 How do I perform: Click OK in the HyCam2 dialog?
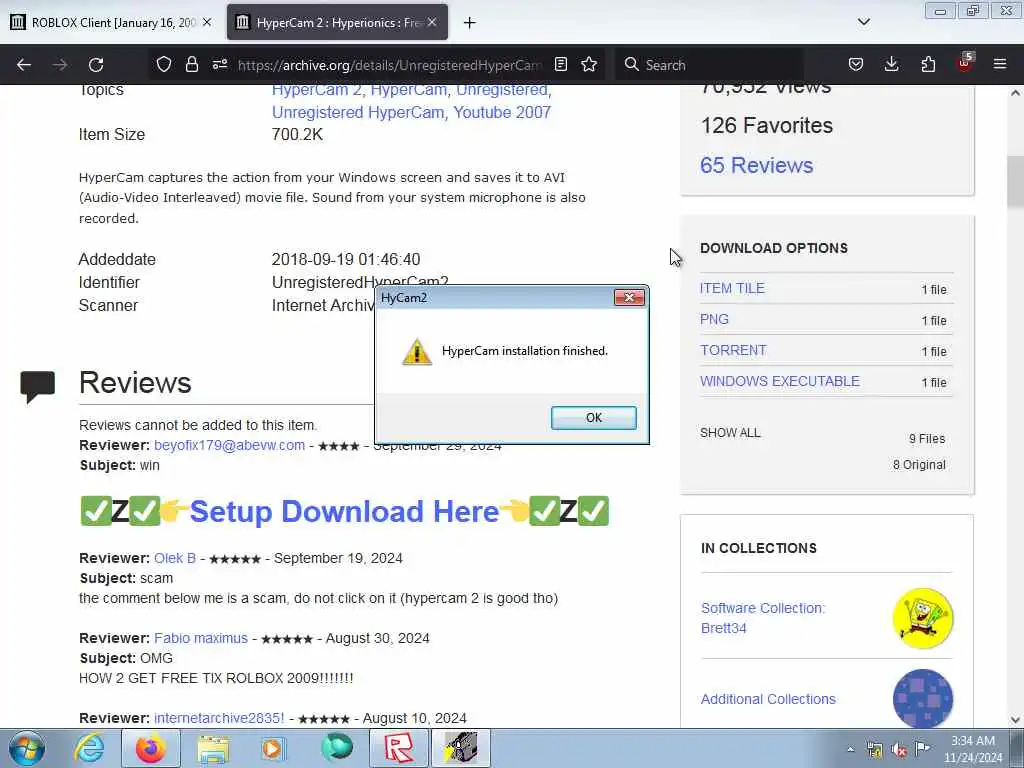593,418
